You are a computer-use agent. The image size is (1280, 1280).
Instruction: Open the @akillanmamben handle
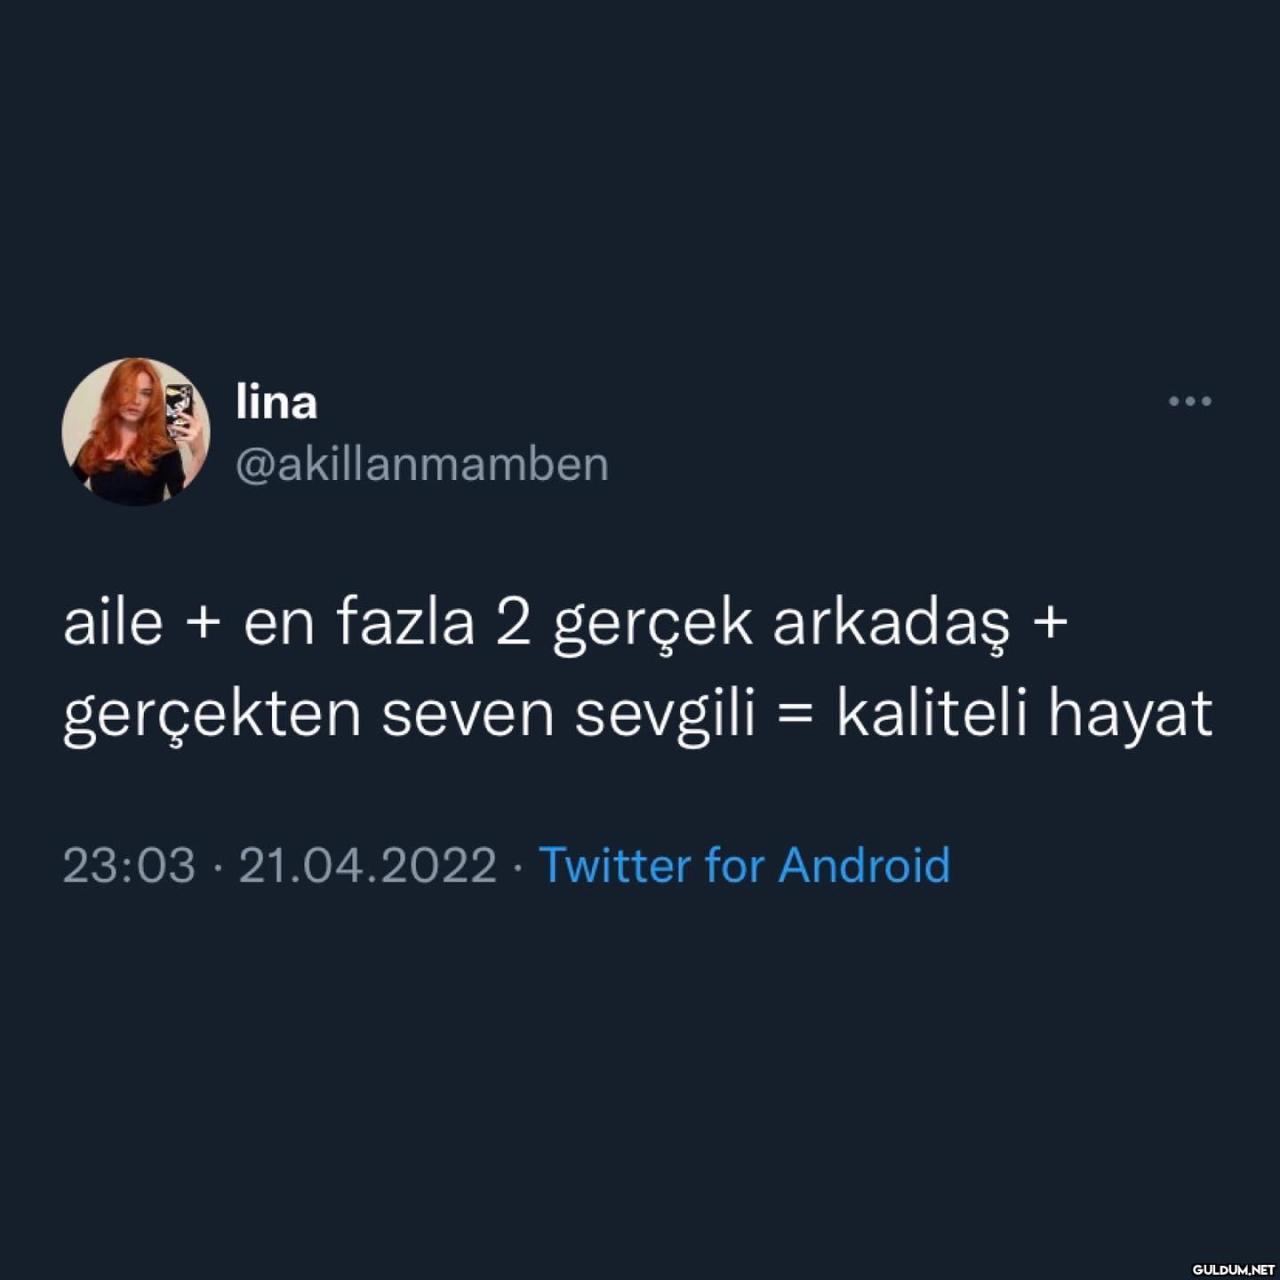pos(422,465)
